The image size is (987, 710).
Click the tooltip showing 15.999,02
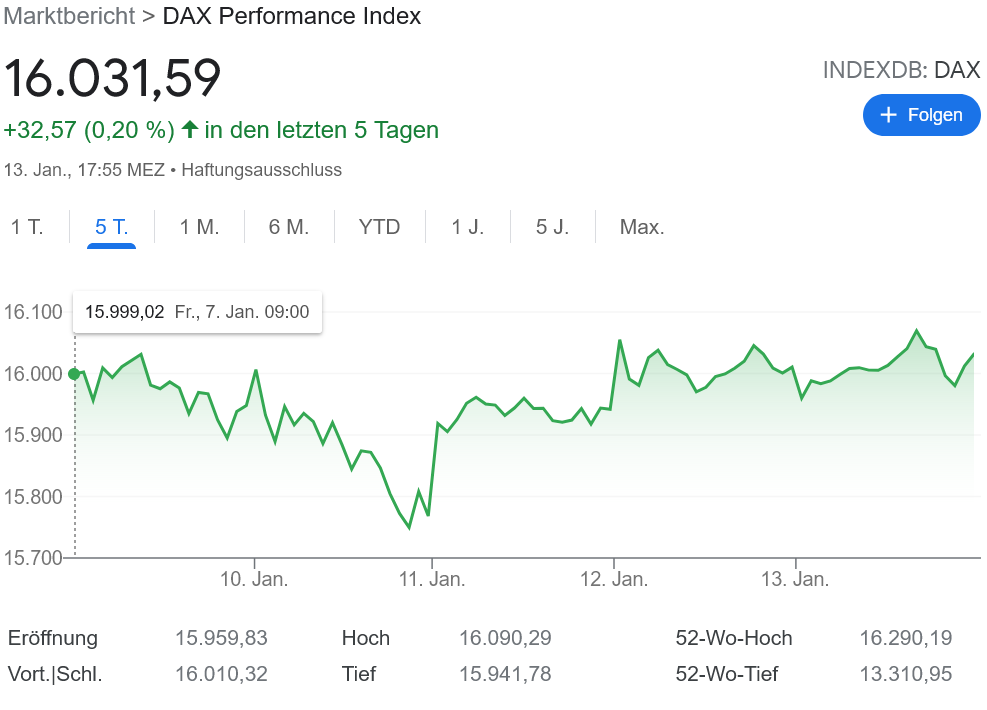tap(196, 312)
